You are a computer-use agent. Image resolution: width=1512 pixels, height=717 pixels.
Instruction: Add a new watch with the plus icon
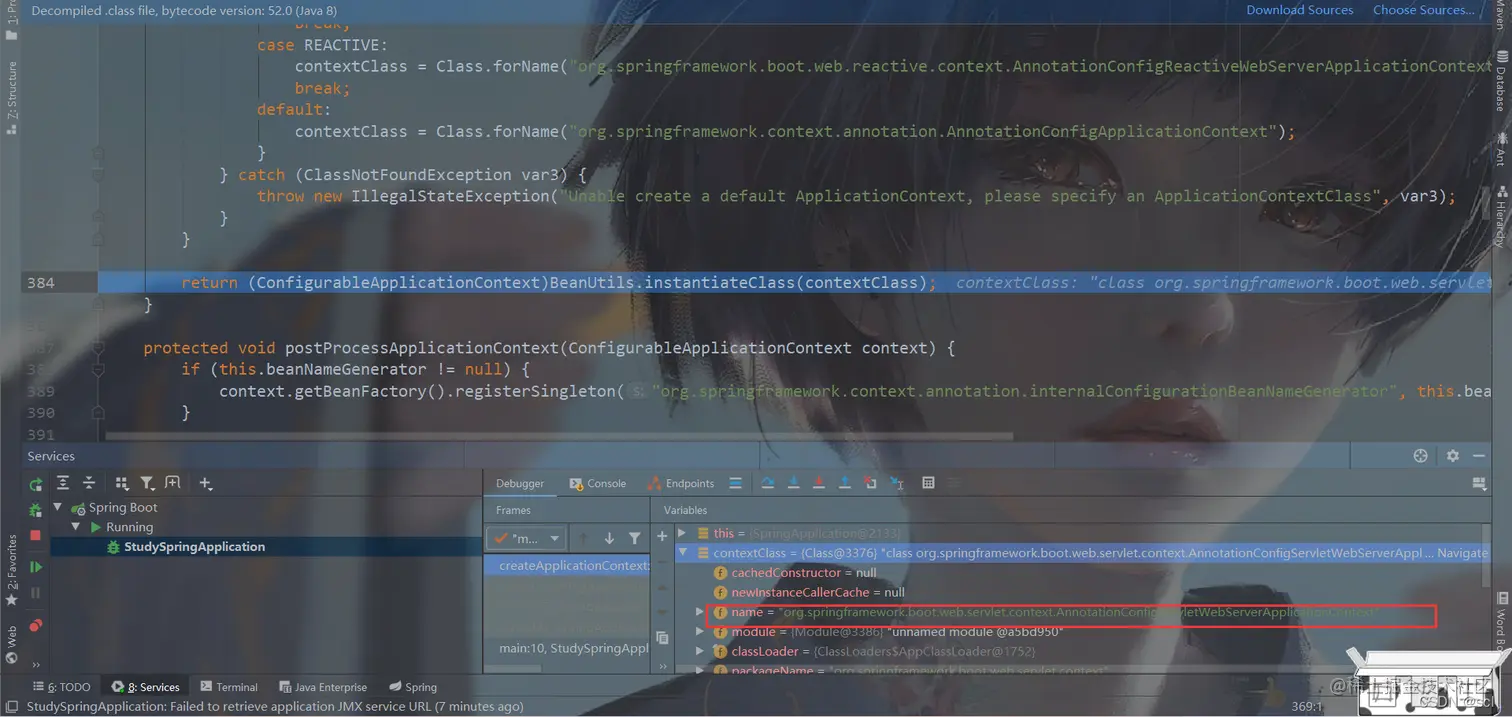pos(662,536)
